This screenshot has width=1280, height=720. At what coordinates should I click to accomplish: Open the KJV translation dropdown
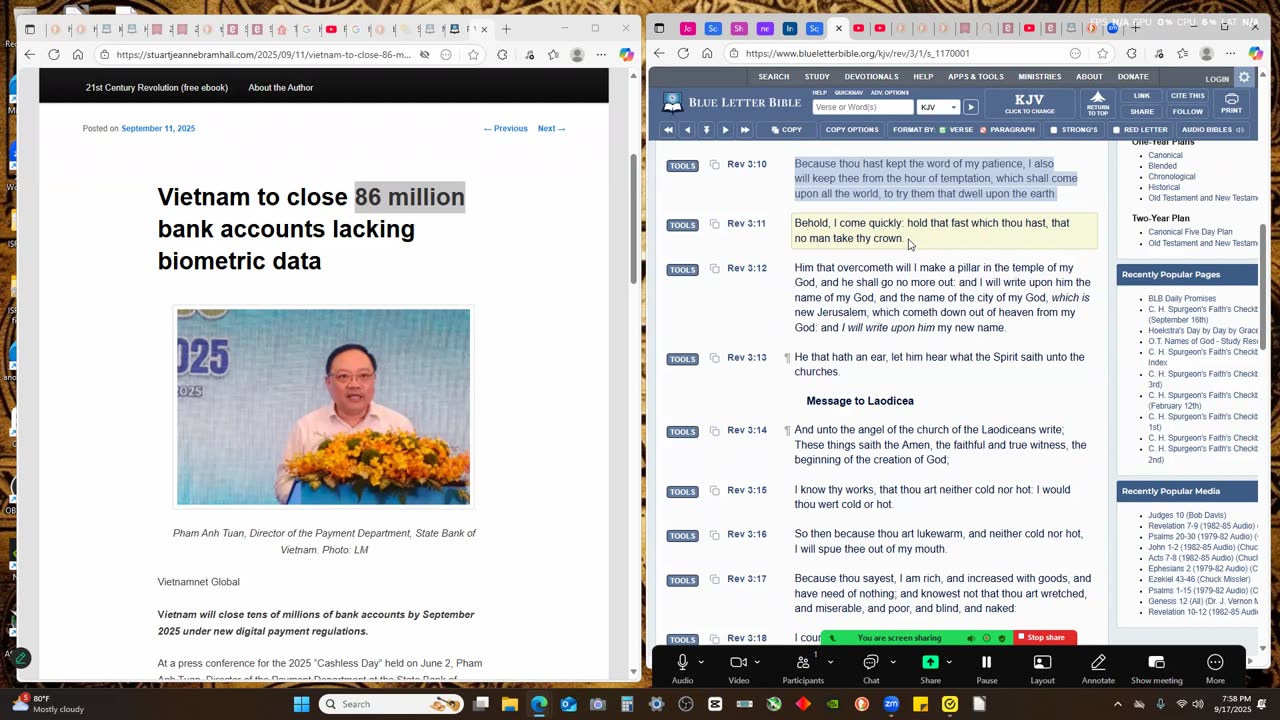pyautogui.click(x=939, y=107)
